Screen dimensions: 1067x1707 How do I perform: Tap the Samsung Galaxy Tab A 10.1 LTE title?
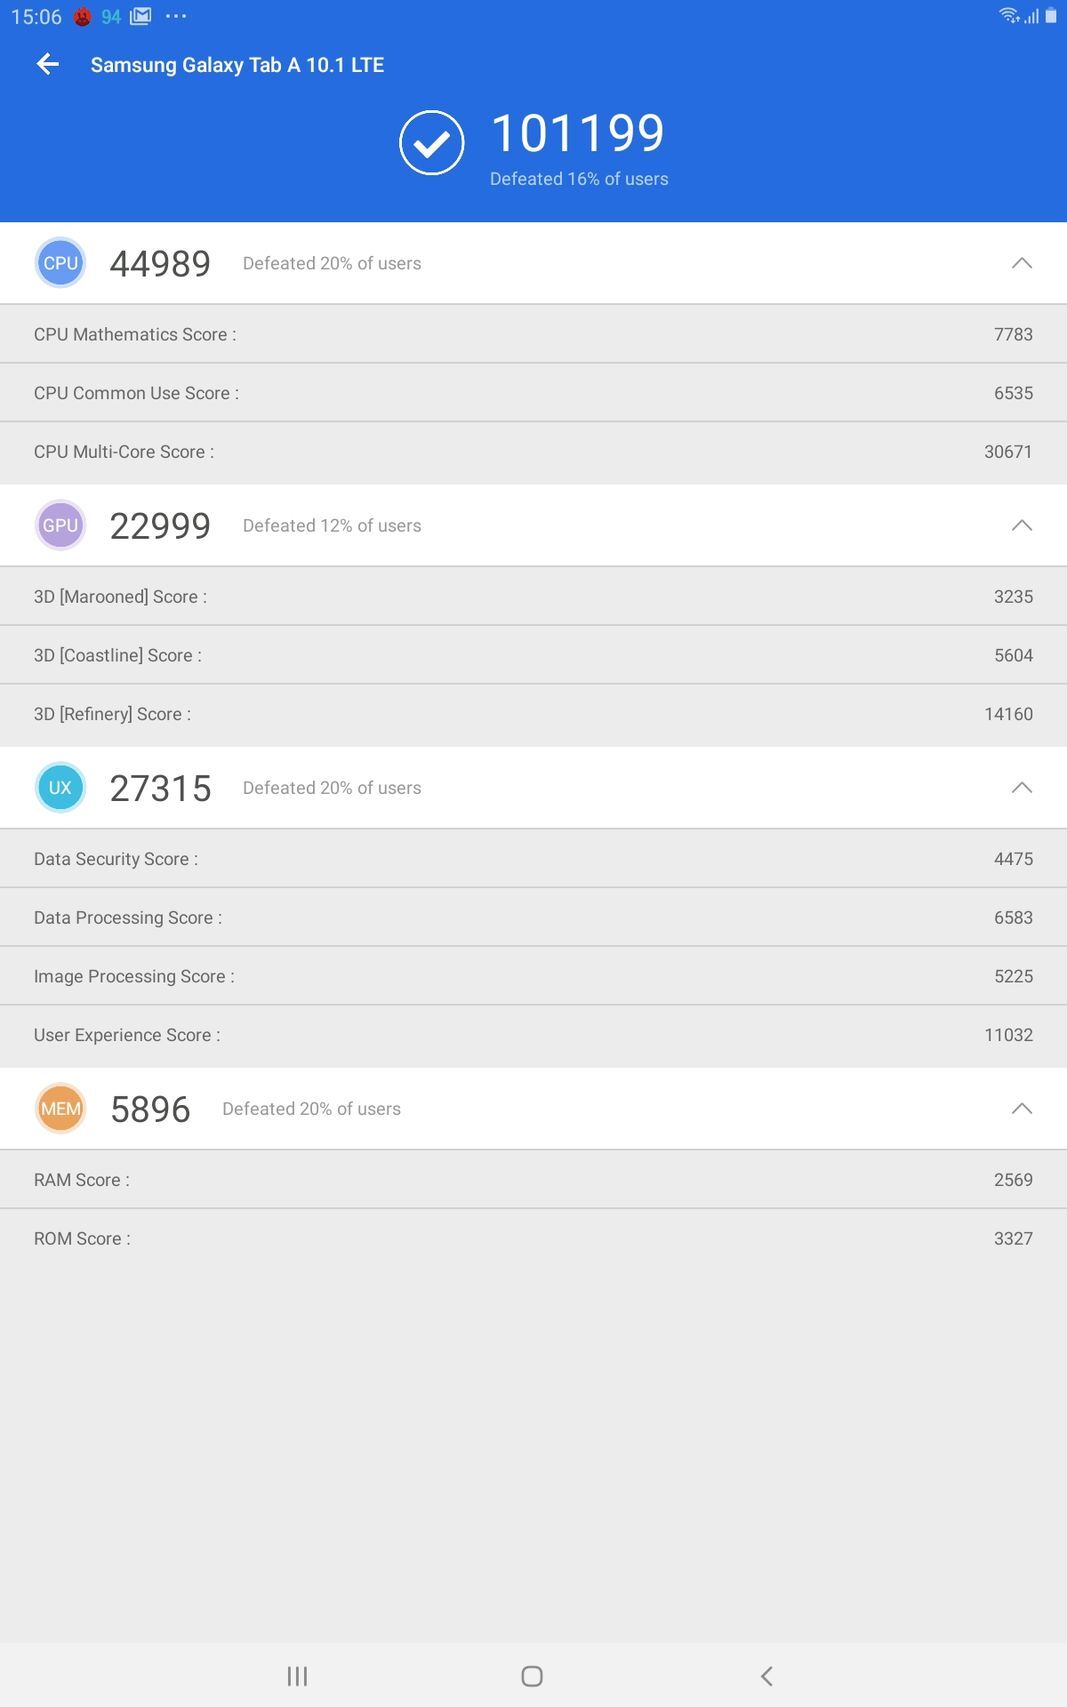click(x=237, y=65)
